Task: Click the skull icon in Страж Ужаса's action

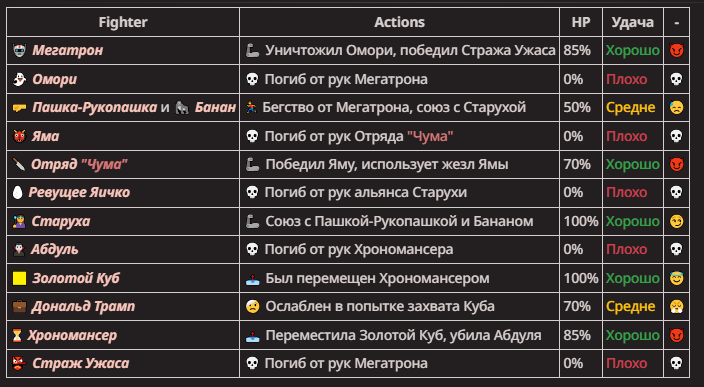Action: (252, 363)
